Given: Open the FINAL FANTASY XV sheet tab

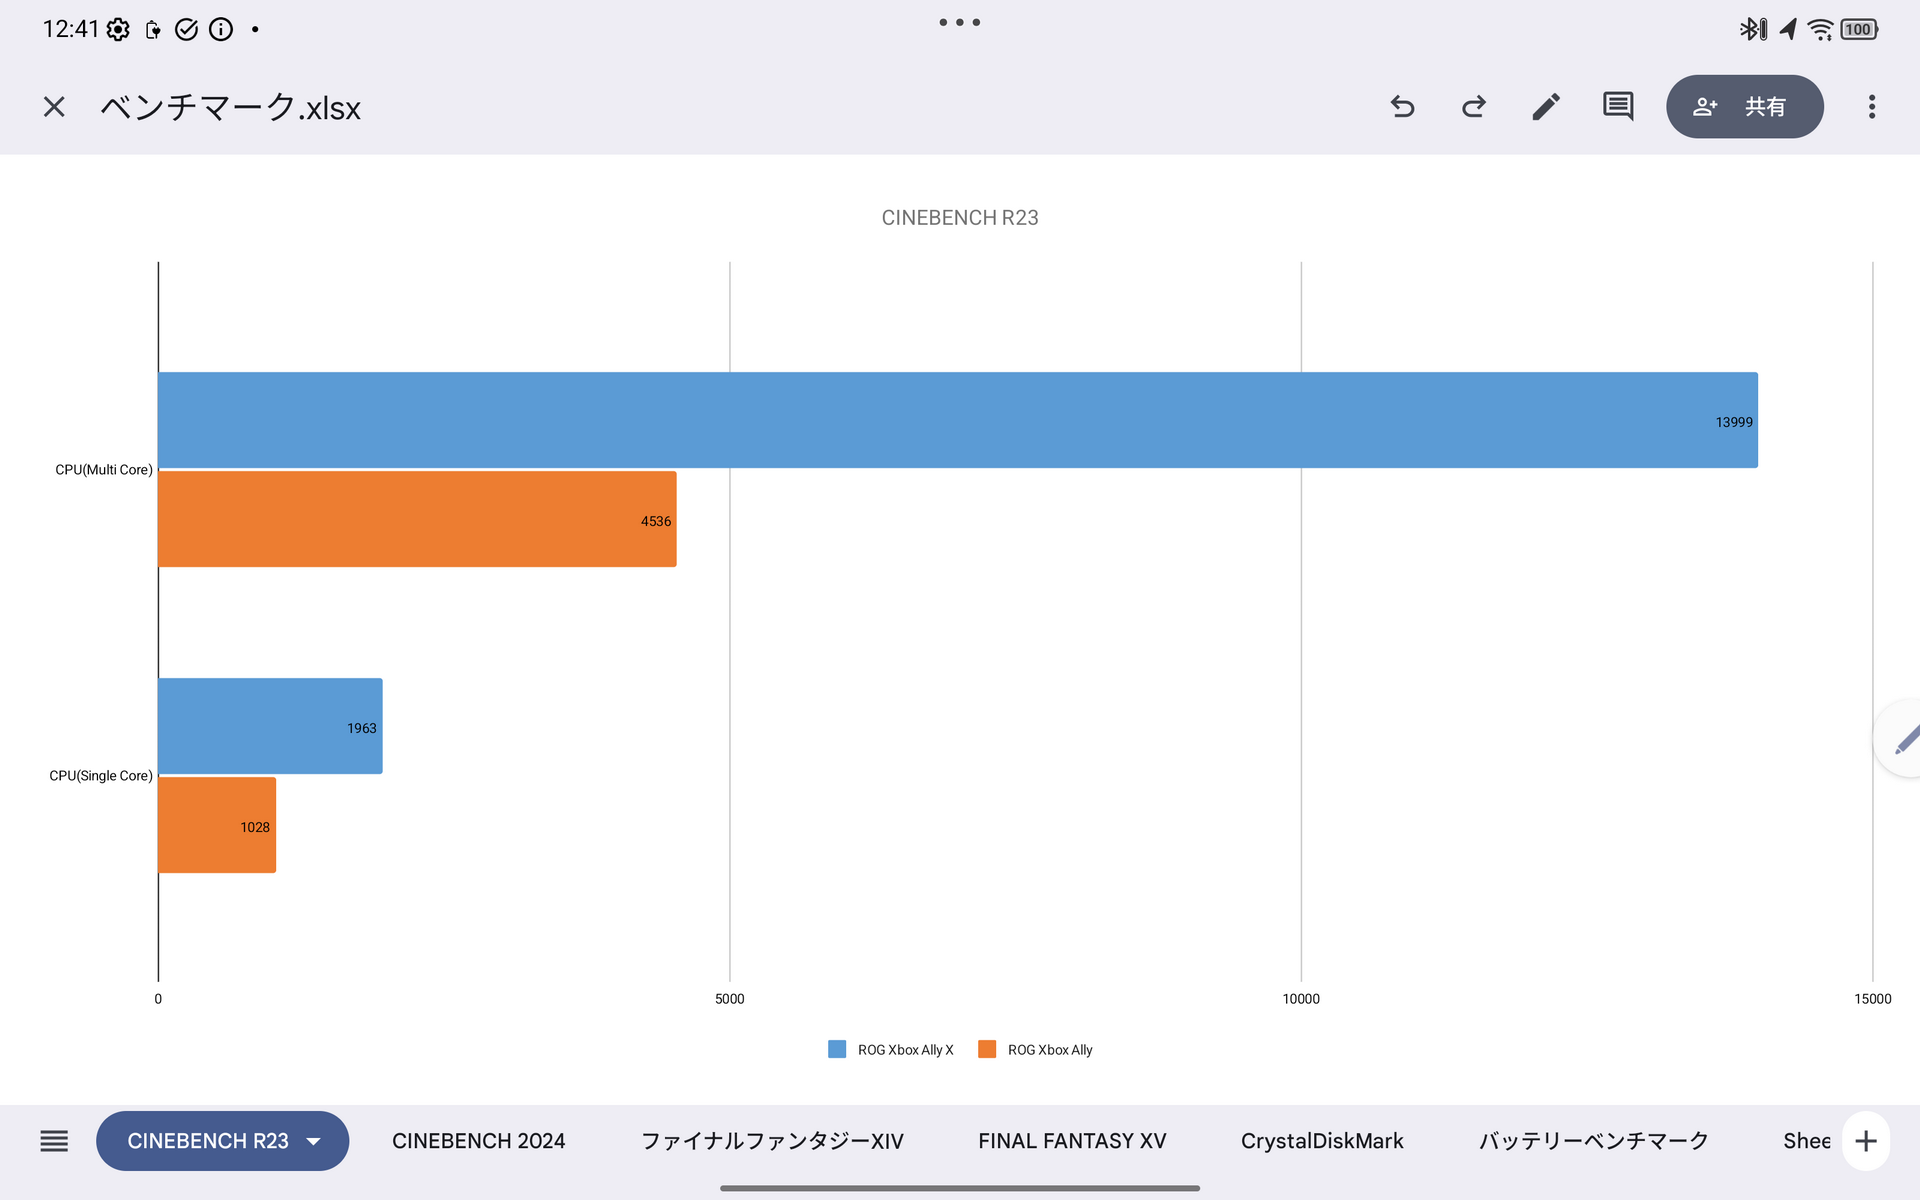Looking at the screenshot, I should [x=1072, y=1141].
